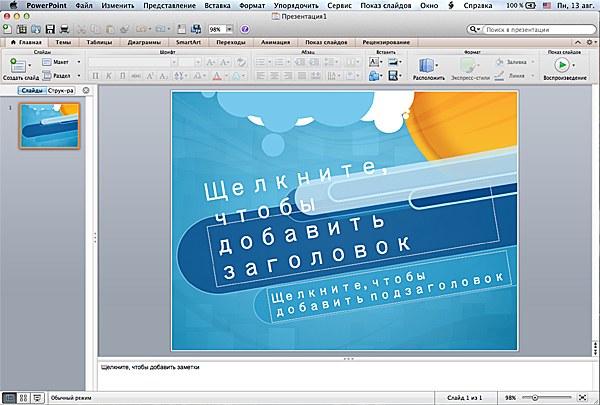Click the Создать слайд (New Slide) icon
This screenshot has width=600, height=405.
click(17, 66)
